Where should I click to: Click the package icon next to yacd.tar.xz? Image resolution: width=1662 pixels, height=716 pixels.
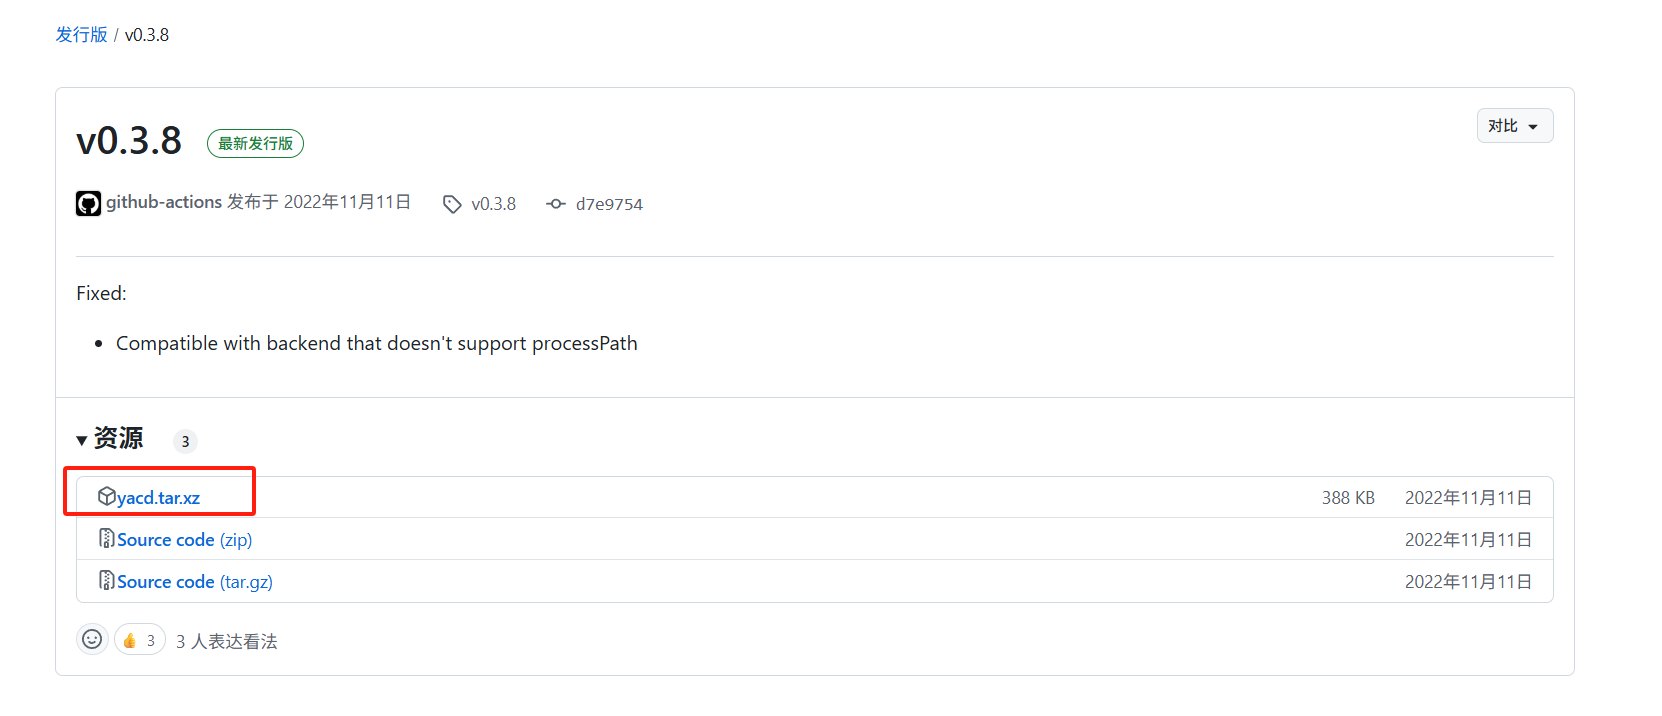click(107, 496)
